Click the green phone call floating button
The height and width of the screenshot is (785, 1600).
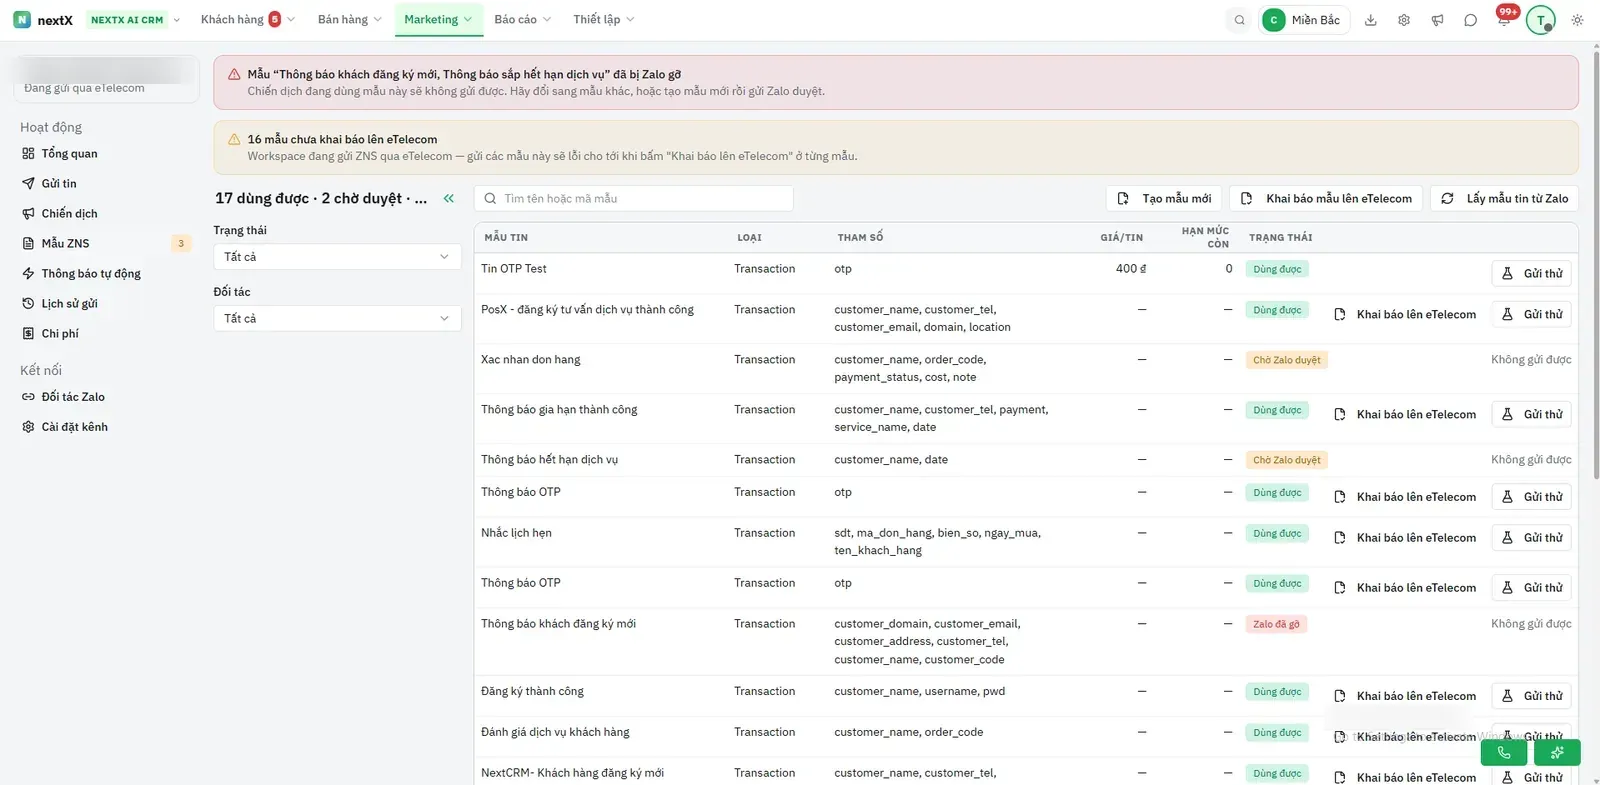coord(1504,752)
